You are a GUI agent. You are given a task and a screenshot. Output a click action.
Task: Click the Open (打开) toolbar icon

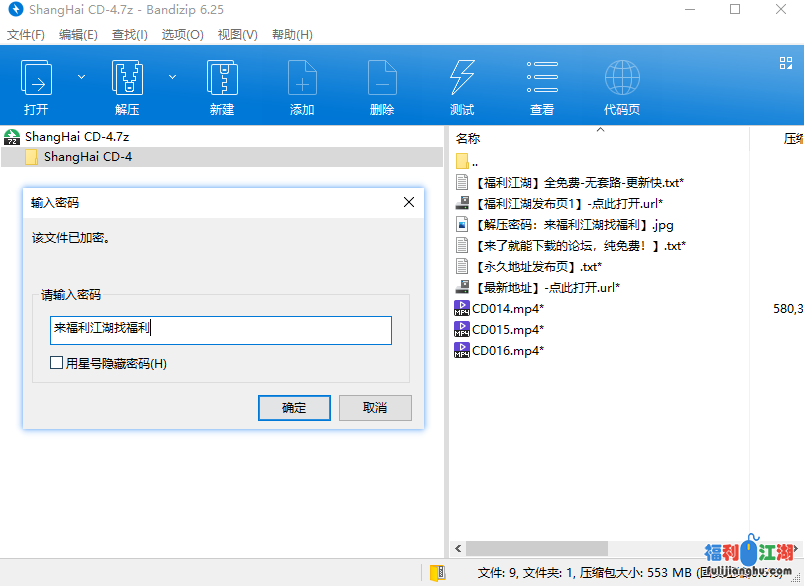point(37,80)
